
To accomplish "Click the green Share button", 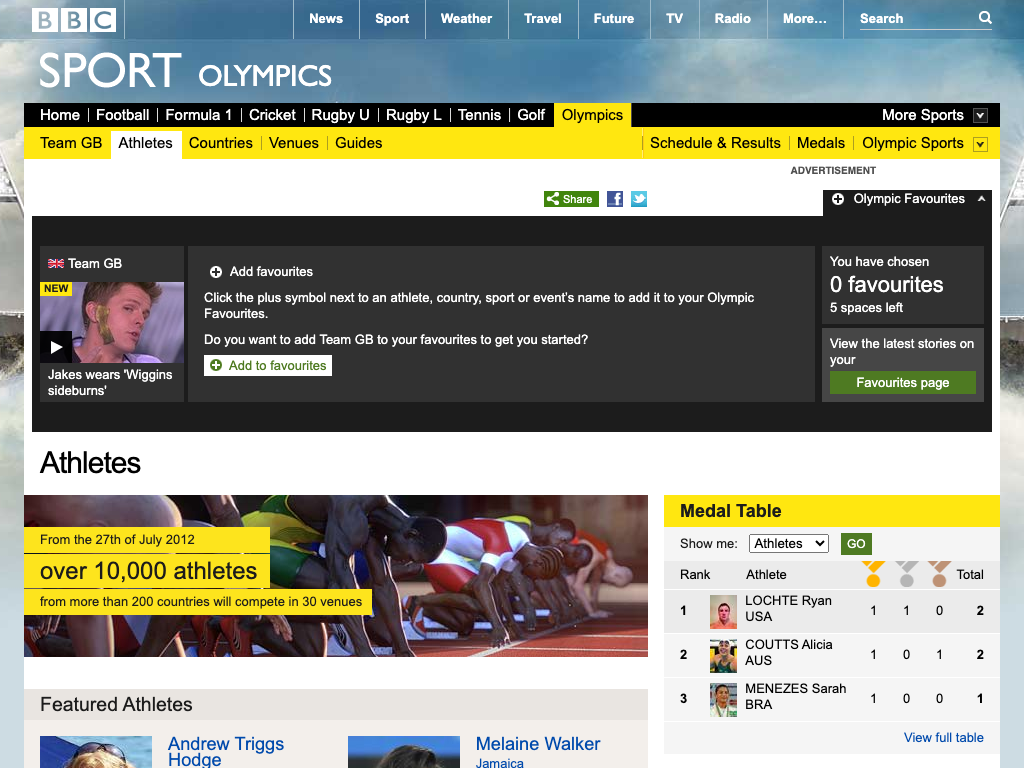I will tap(571, 199).
